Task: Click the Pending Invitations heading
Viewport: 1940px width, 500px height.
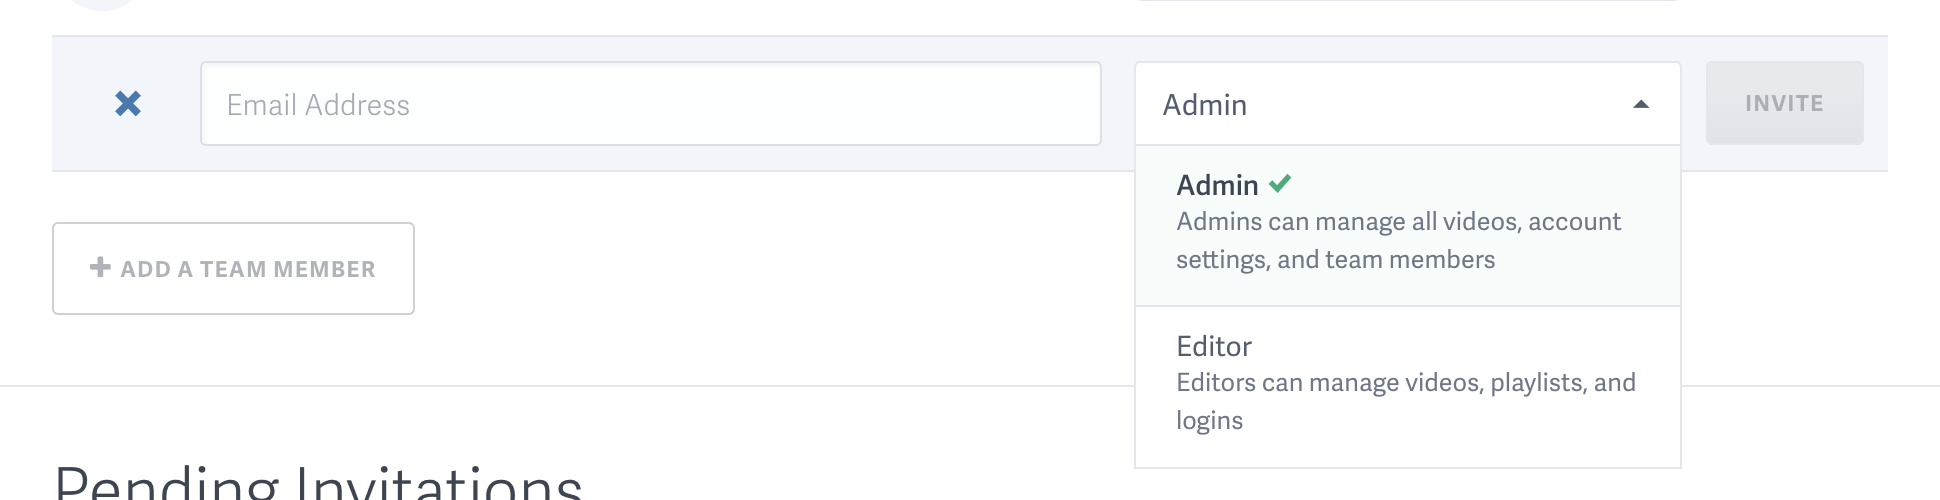Action: 318,482
